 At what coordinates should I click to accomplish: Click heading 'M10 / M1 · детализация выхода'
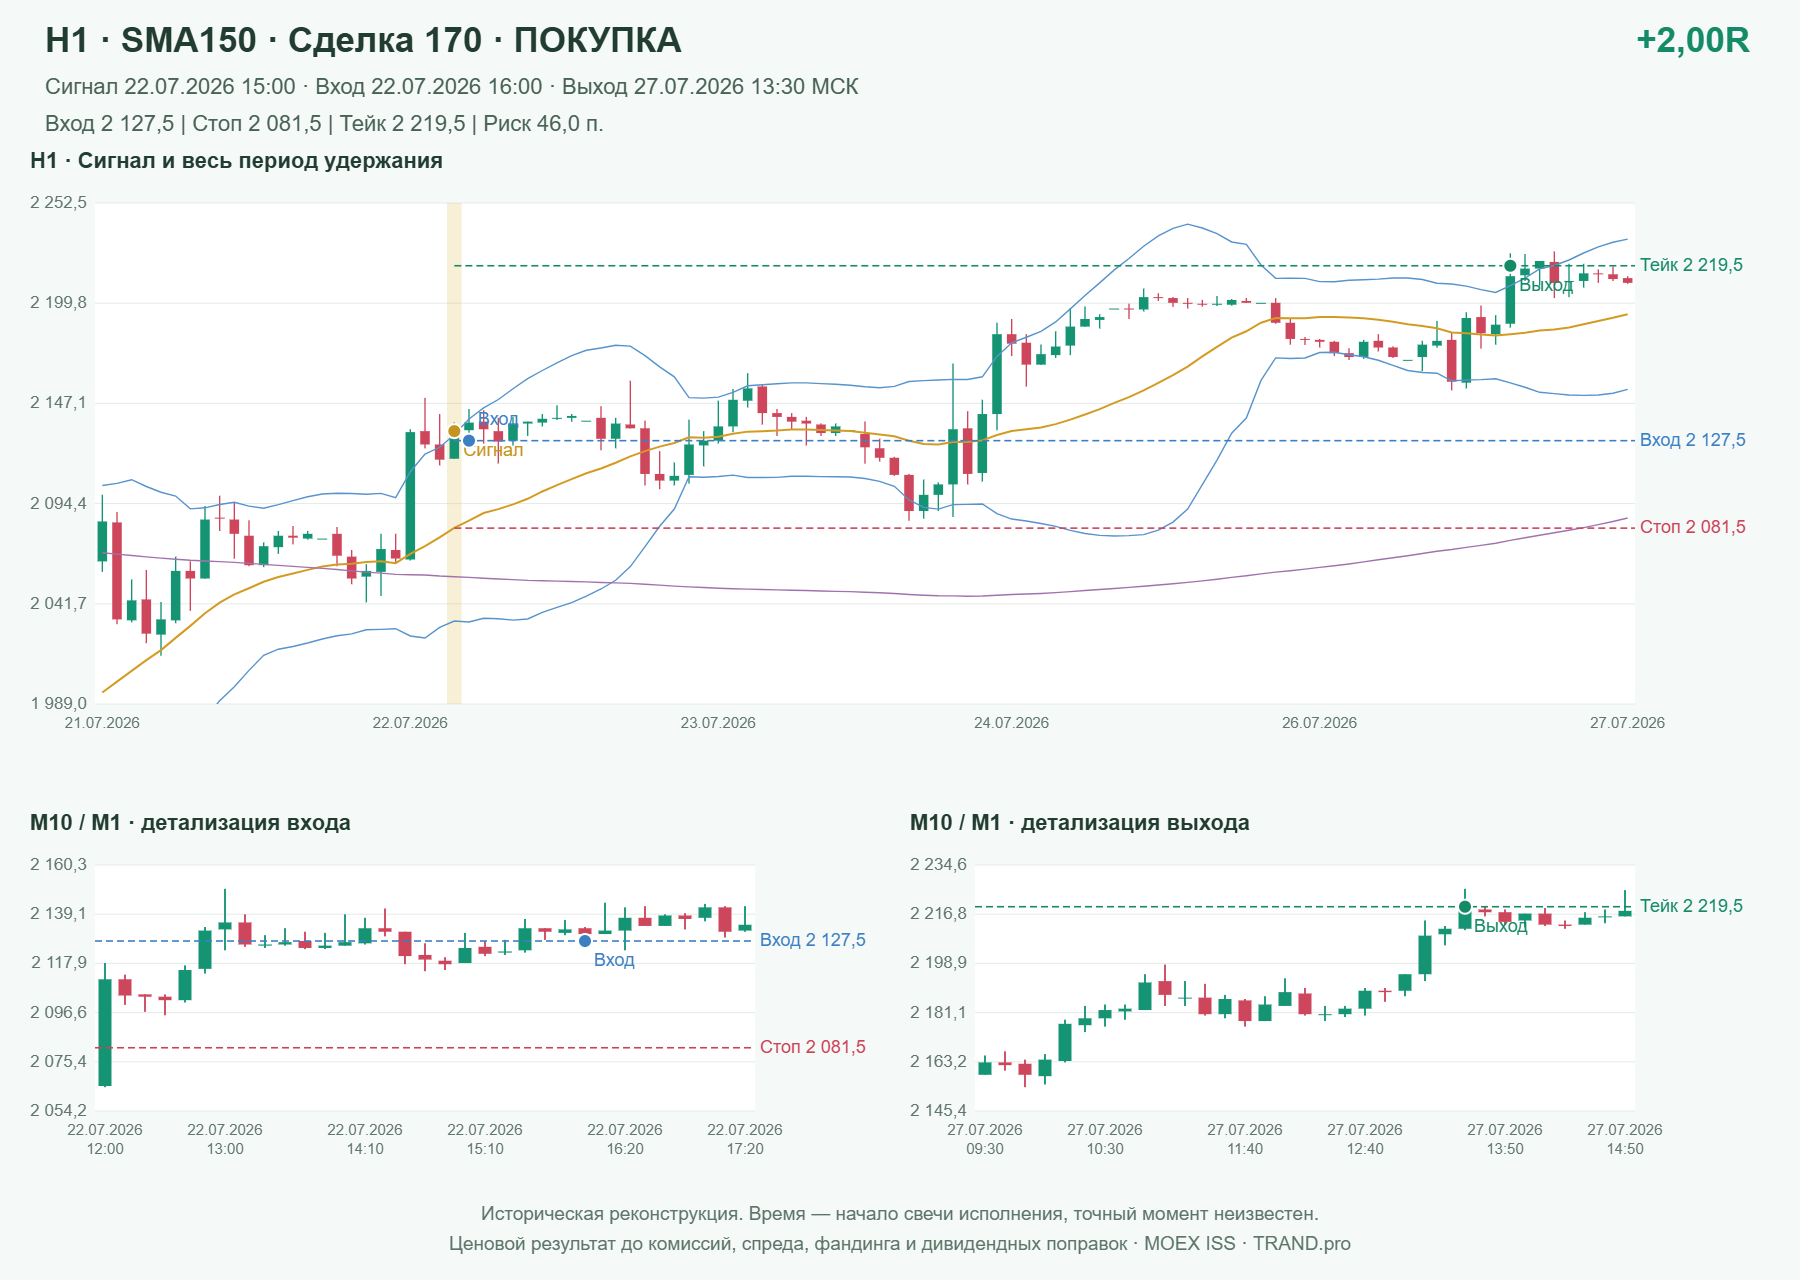click(1079, 823)
